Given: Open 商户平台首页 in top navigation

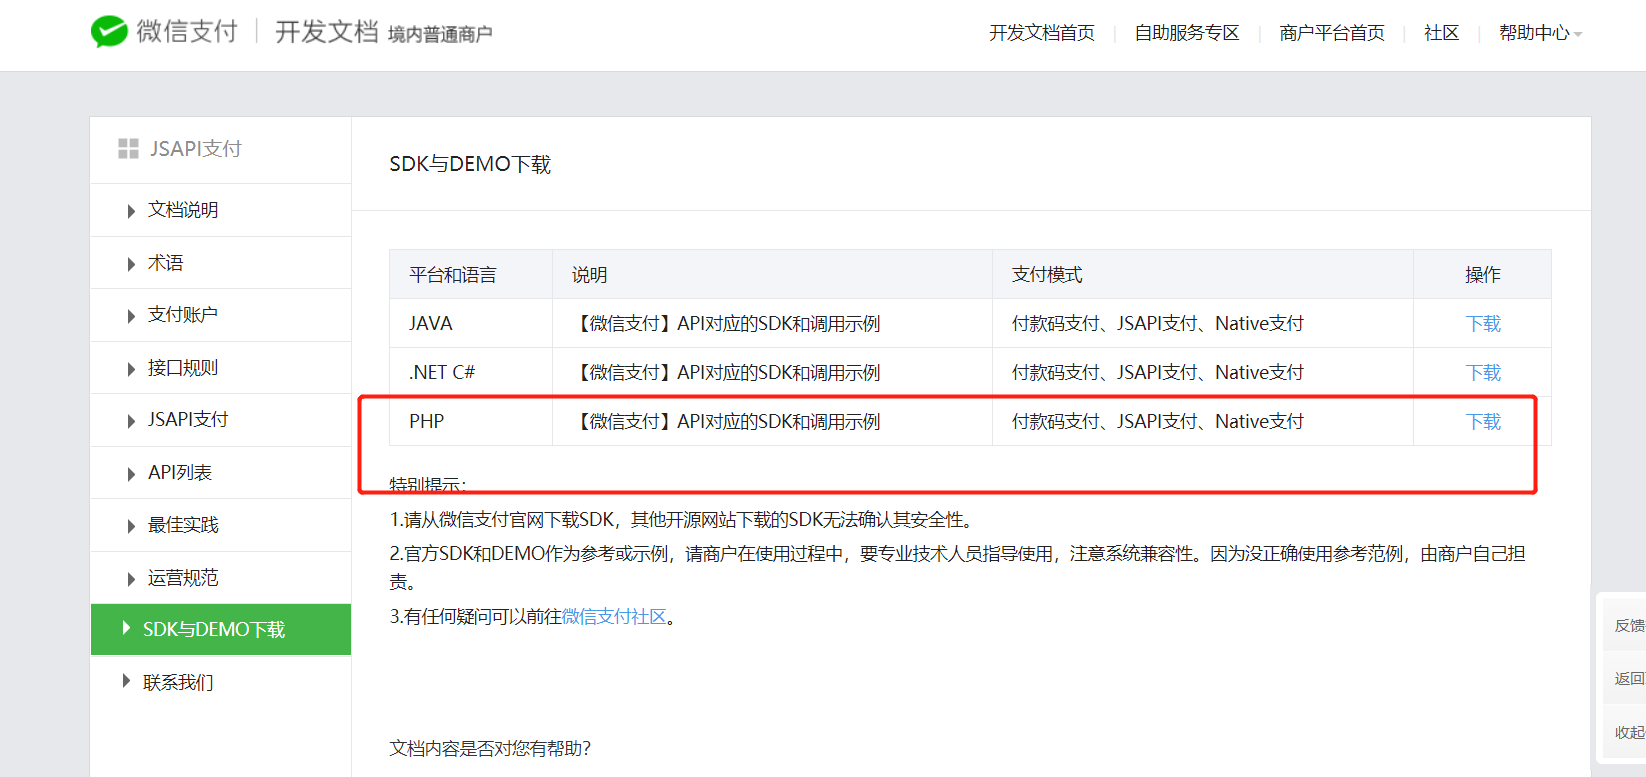Looking at the screenshot, I should tap(1332, 33).
